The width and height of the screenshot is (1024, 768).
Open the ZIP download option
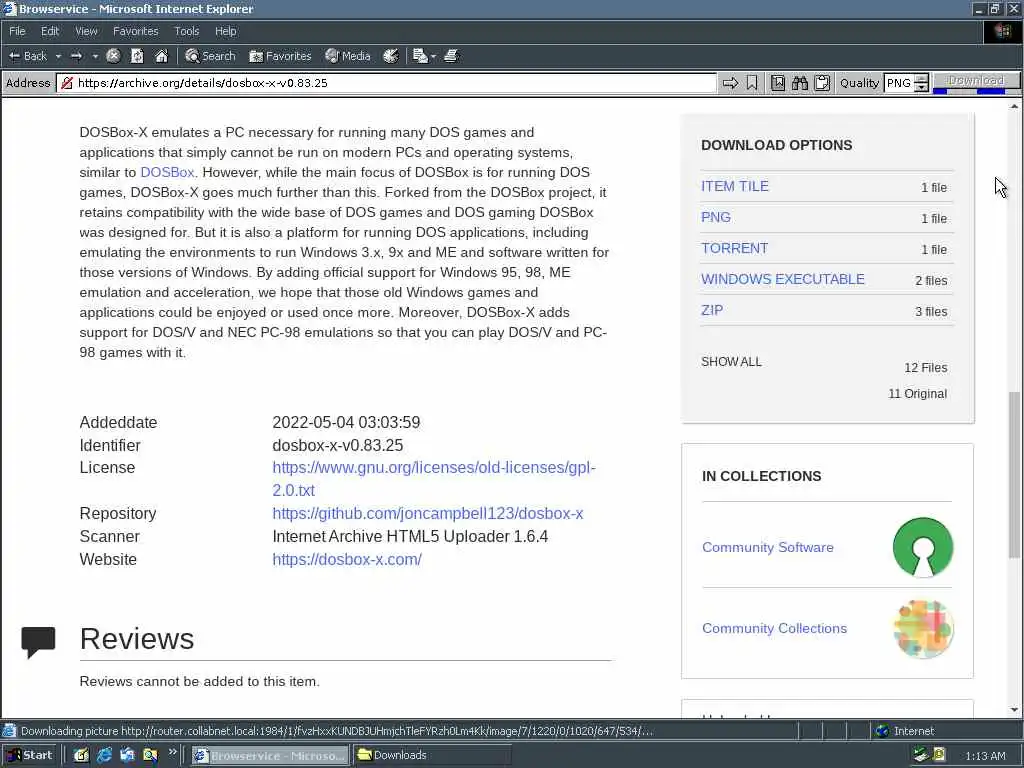click(x=712, y=310)
